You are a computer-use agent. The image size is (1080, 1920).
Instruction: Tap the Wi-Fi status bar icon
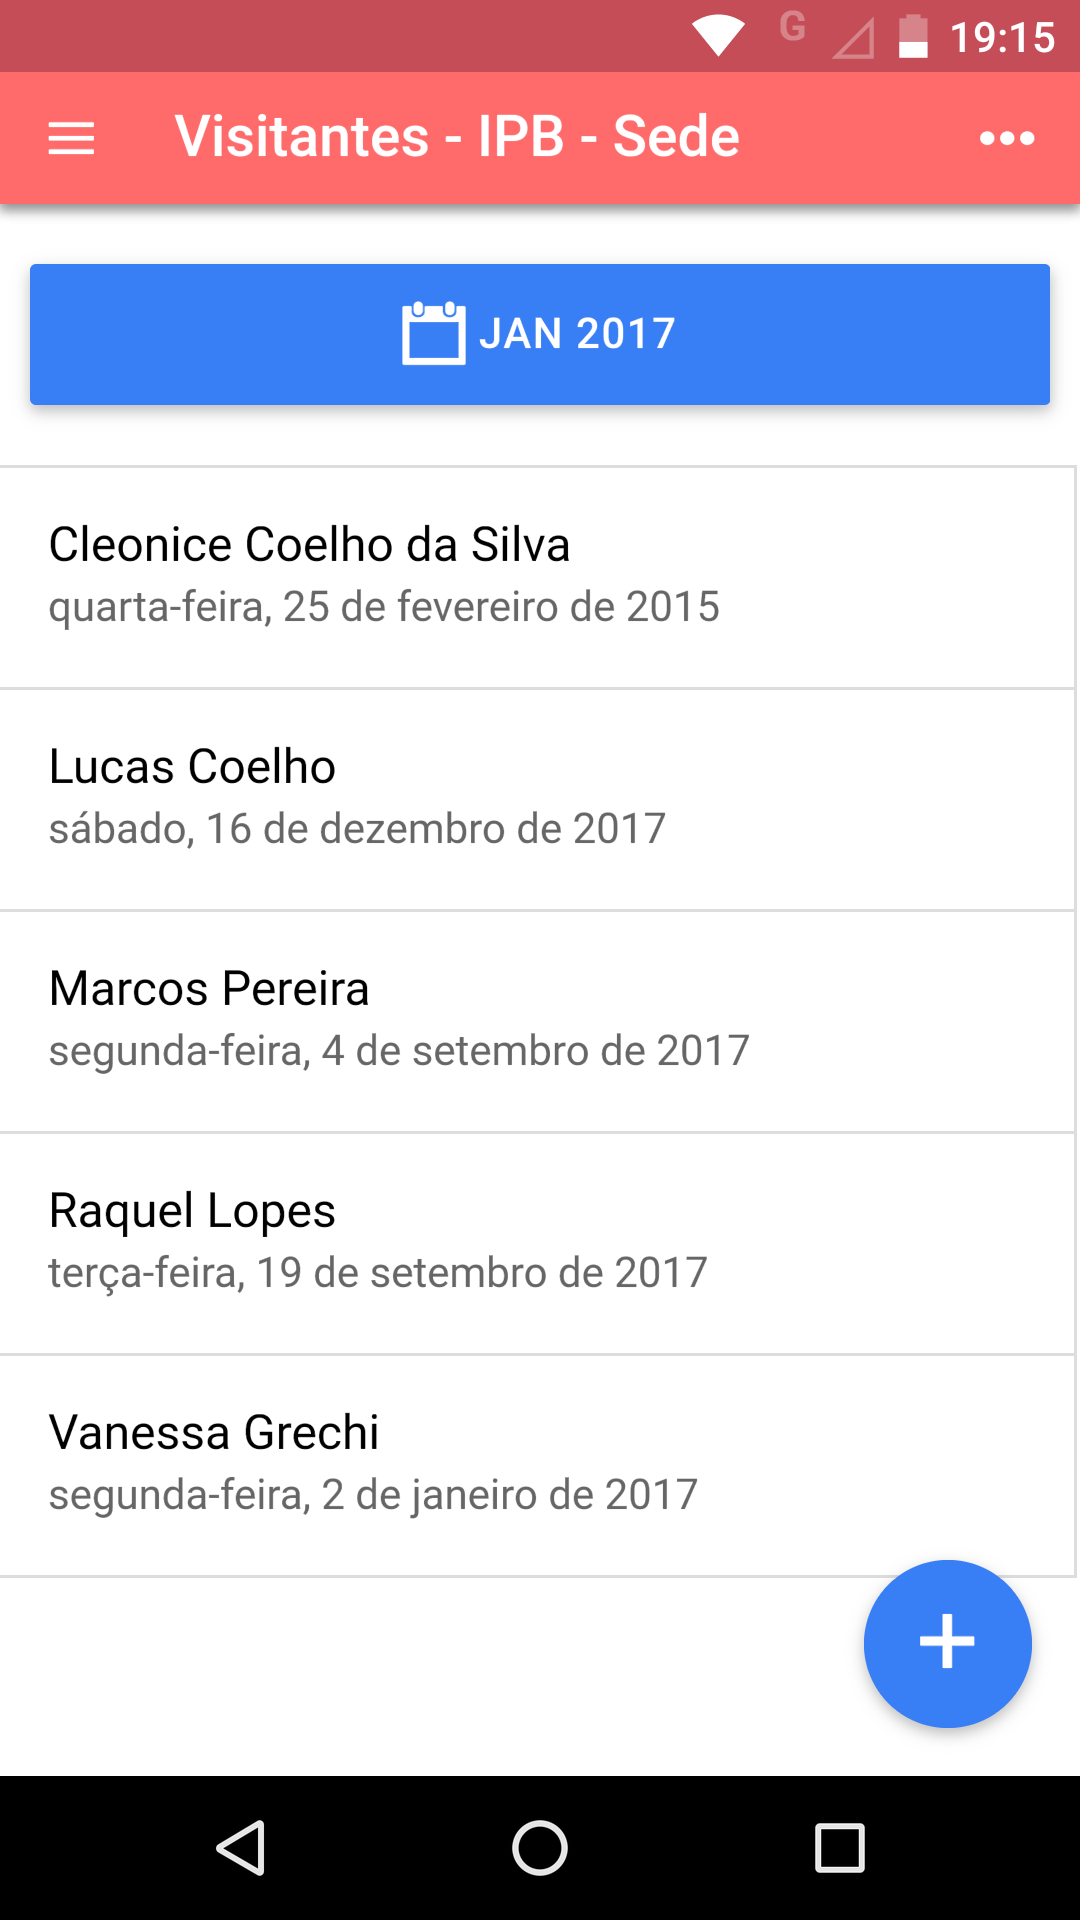point(718,36)
